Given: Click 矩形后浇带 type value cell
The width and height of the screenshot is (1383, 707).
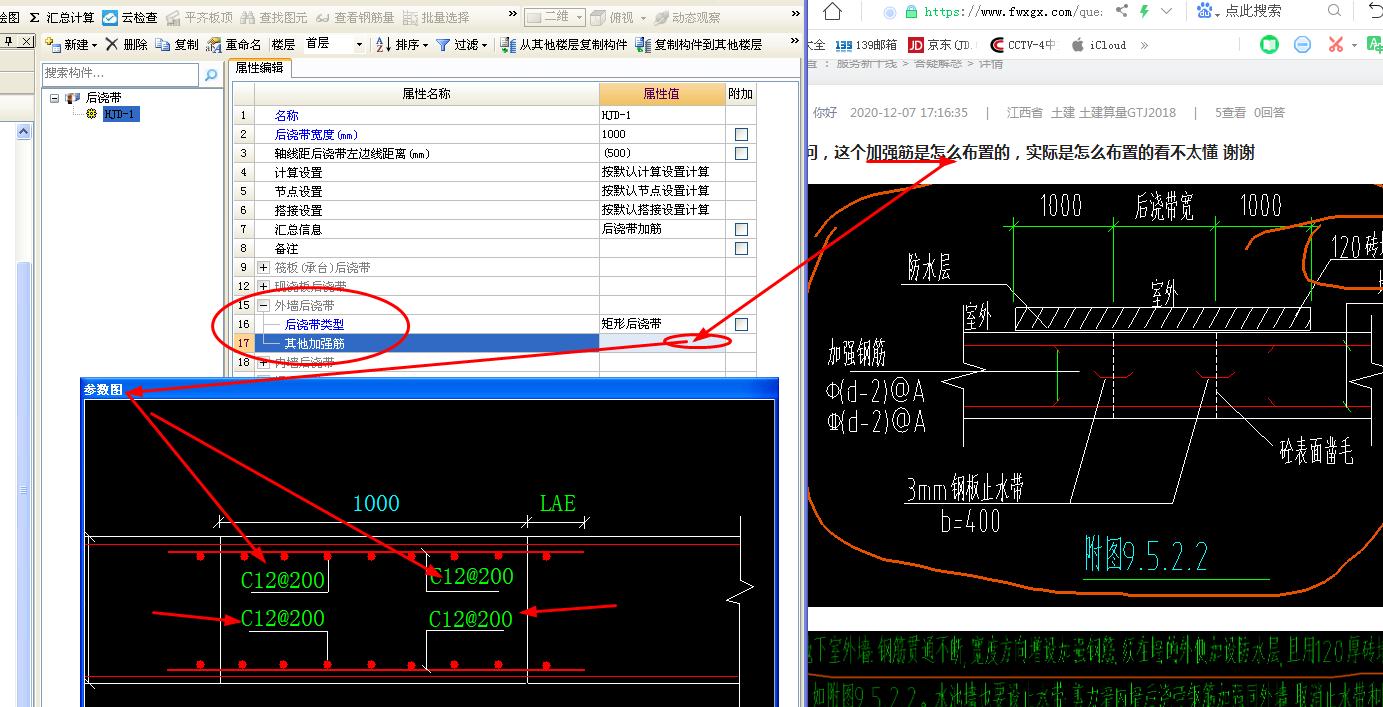Looking at the screenshot, I should (662, 324).
